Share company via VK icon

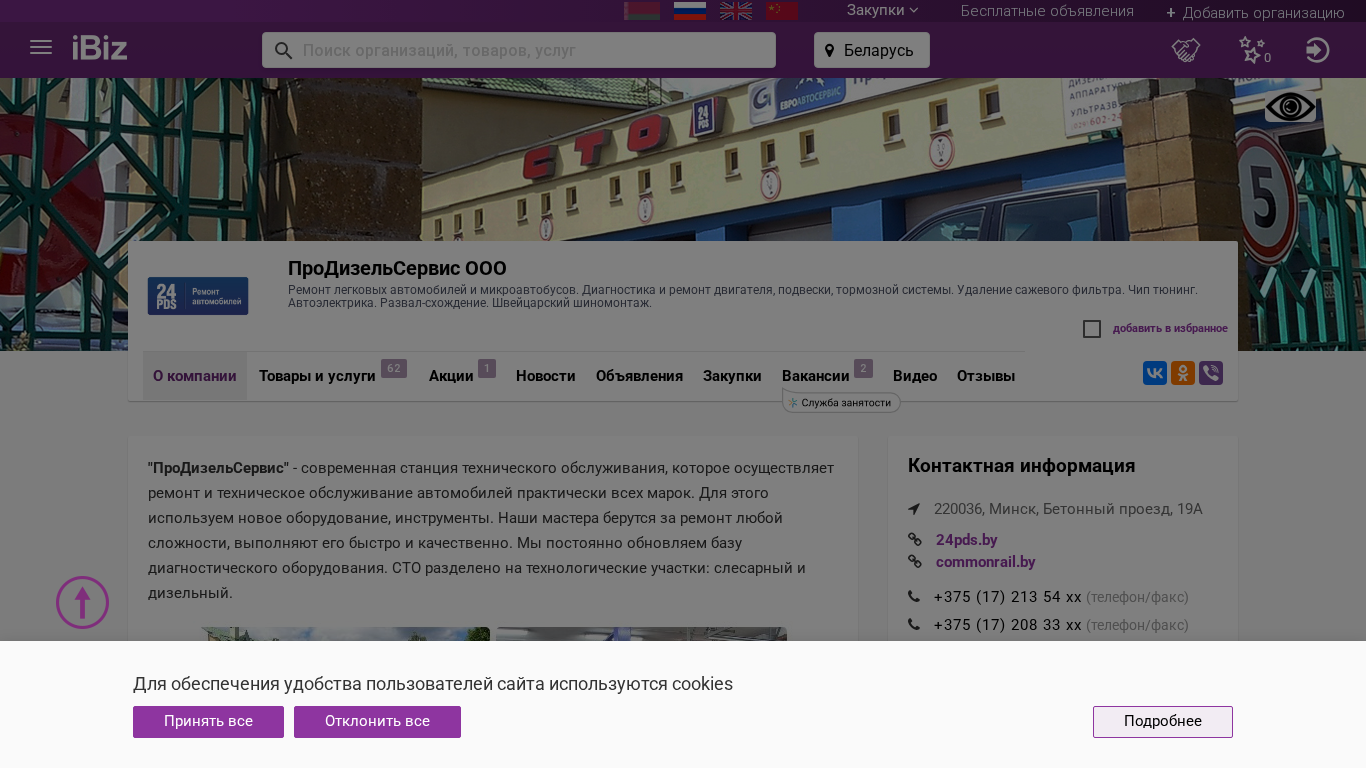pyautogui.click(x=1155, y=374)
